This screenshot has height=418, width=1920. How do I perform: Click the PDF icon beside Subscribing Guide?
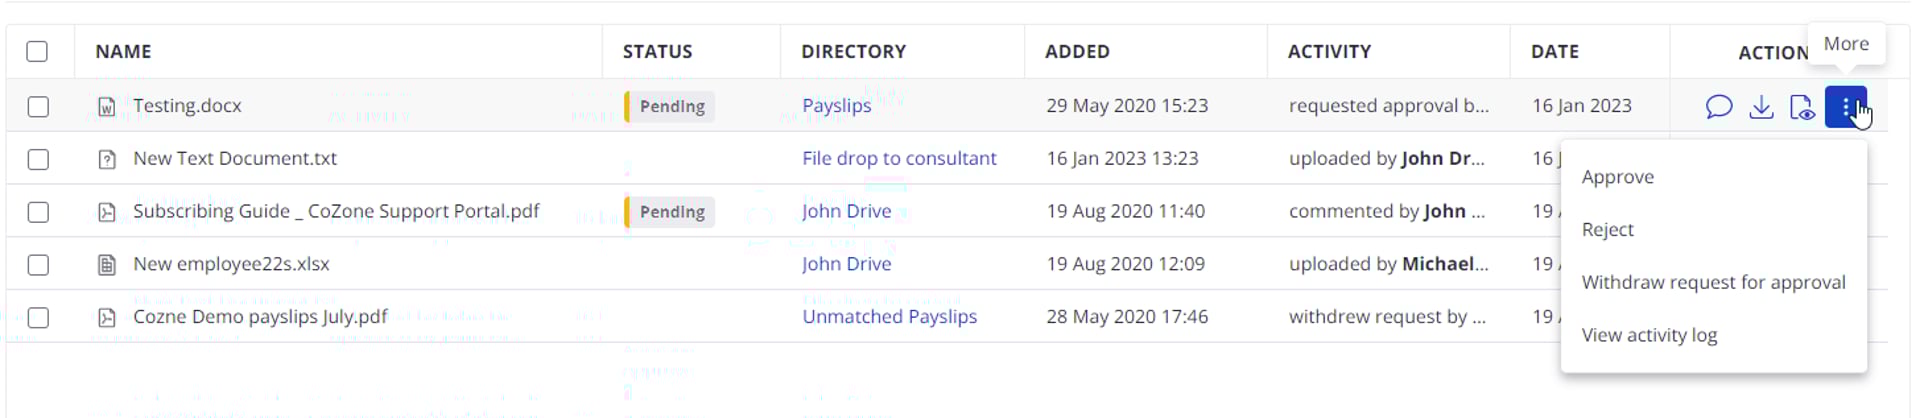107,212
